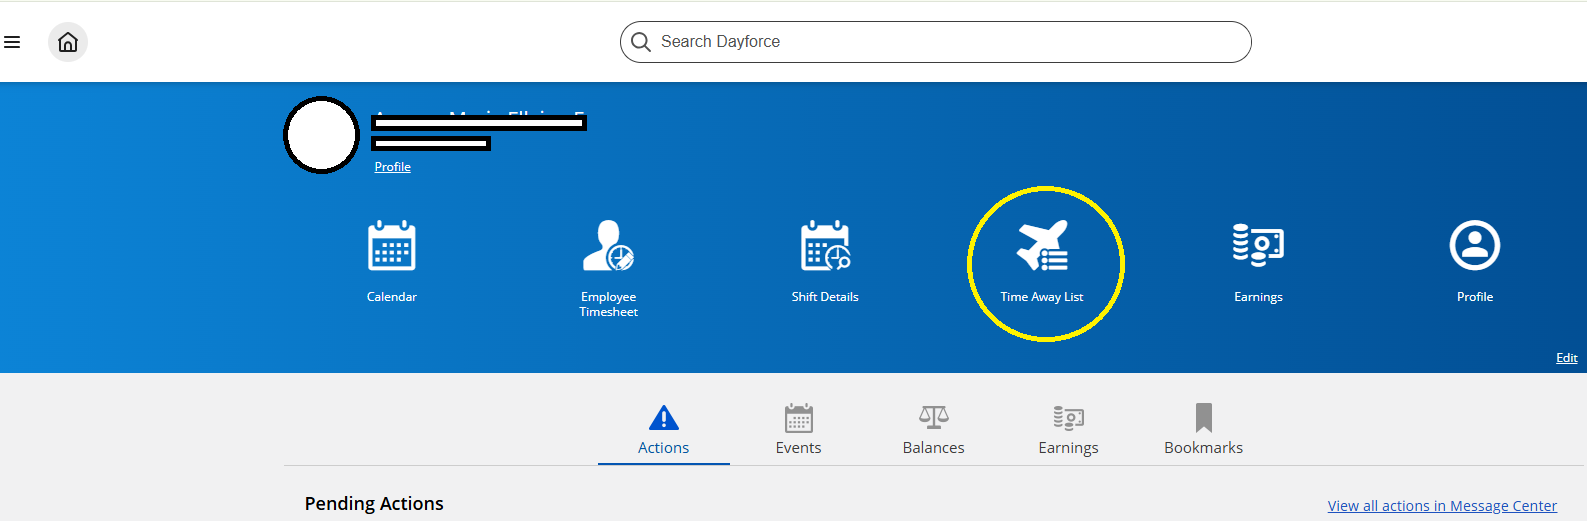Open the hamburger navigation menu
Screen dimensions: 1587x521
[x=12, y=42]
